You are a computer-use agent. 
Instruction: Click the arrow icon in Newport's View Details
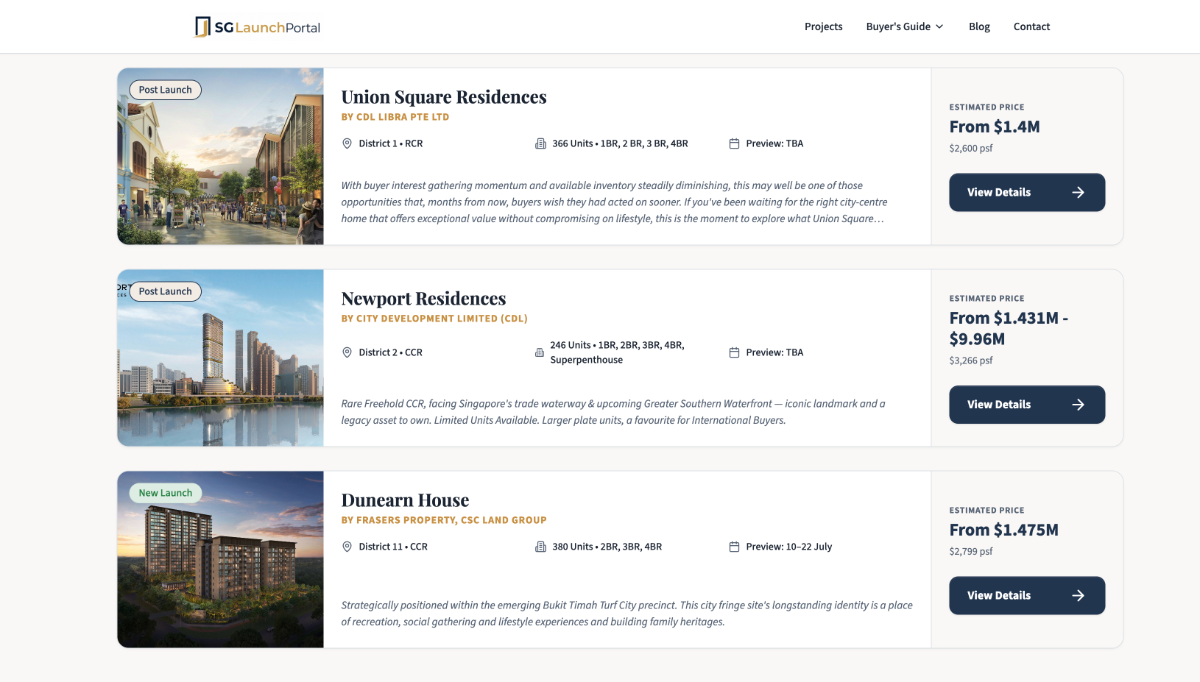coord(1078,405)
